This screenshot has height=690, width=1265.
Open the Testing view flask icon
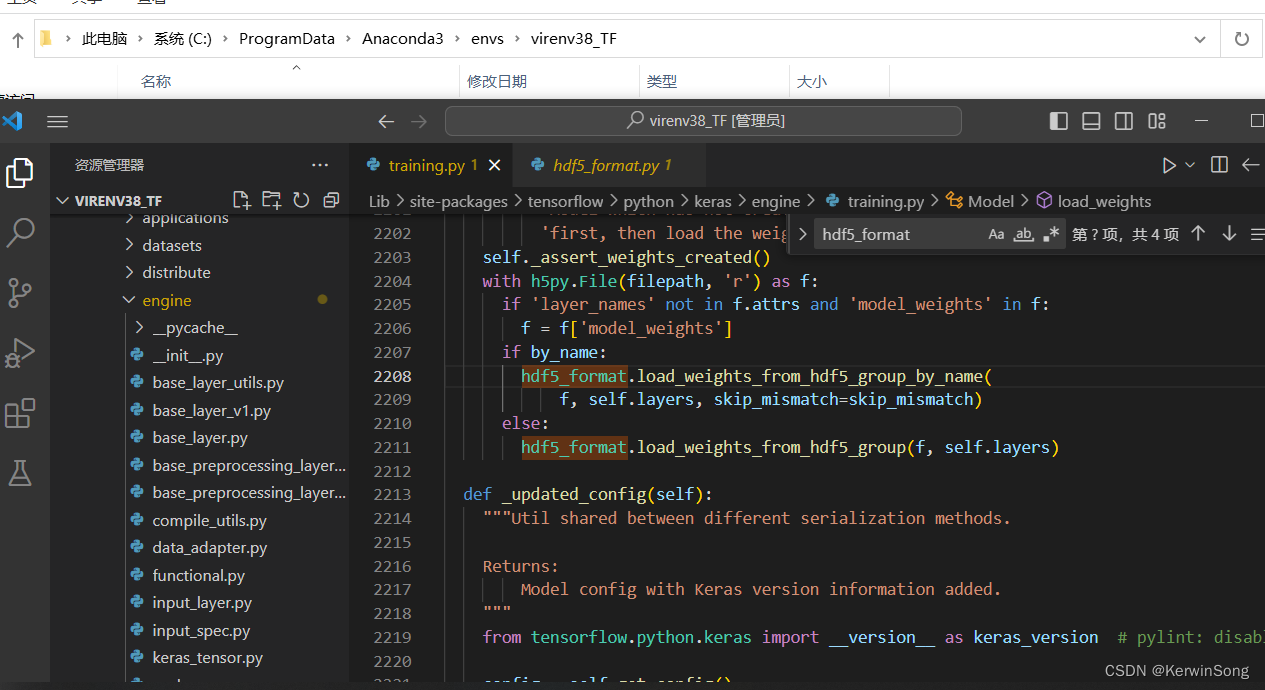tap(20, 472)
